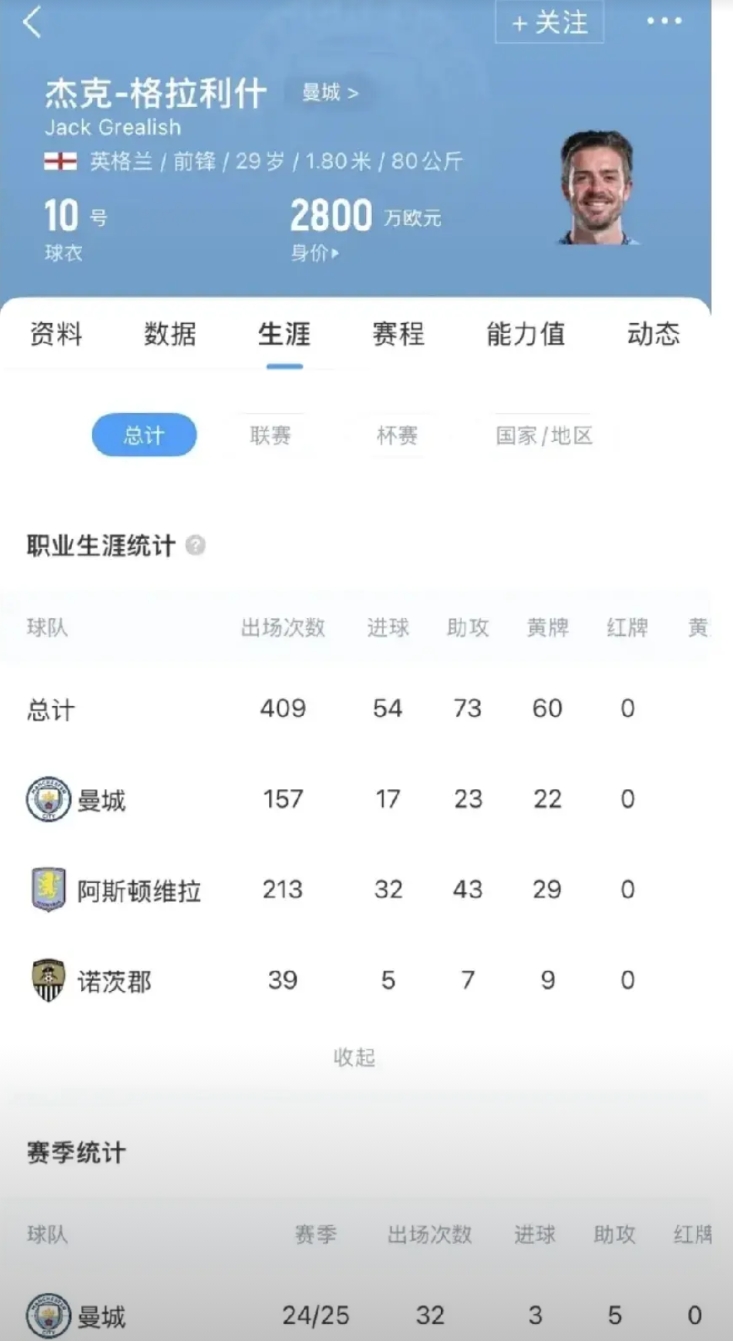Tap the back arrow icon
This screenshot has width=733, height=1341.
point(32,21)
